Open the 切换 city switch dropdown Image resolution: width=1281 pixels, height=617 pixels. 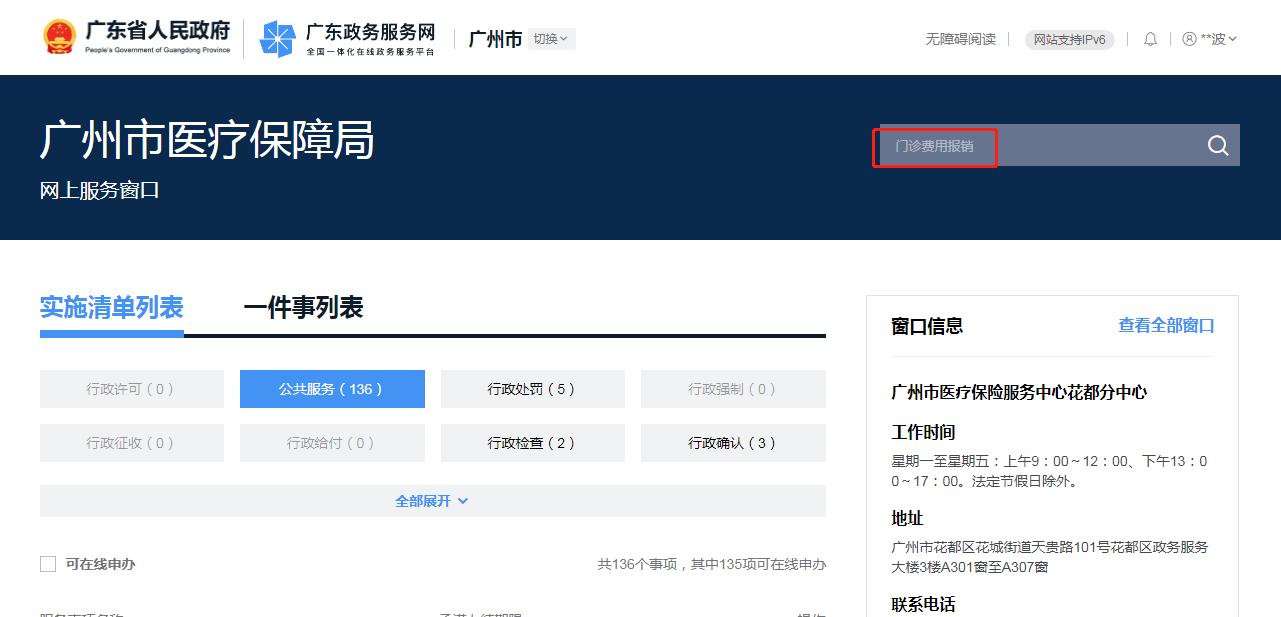(x=551, y=39)
